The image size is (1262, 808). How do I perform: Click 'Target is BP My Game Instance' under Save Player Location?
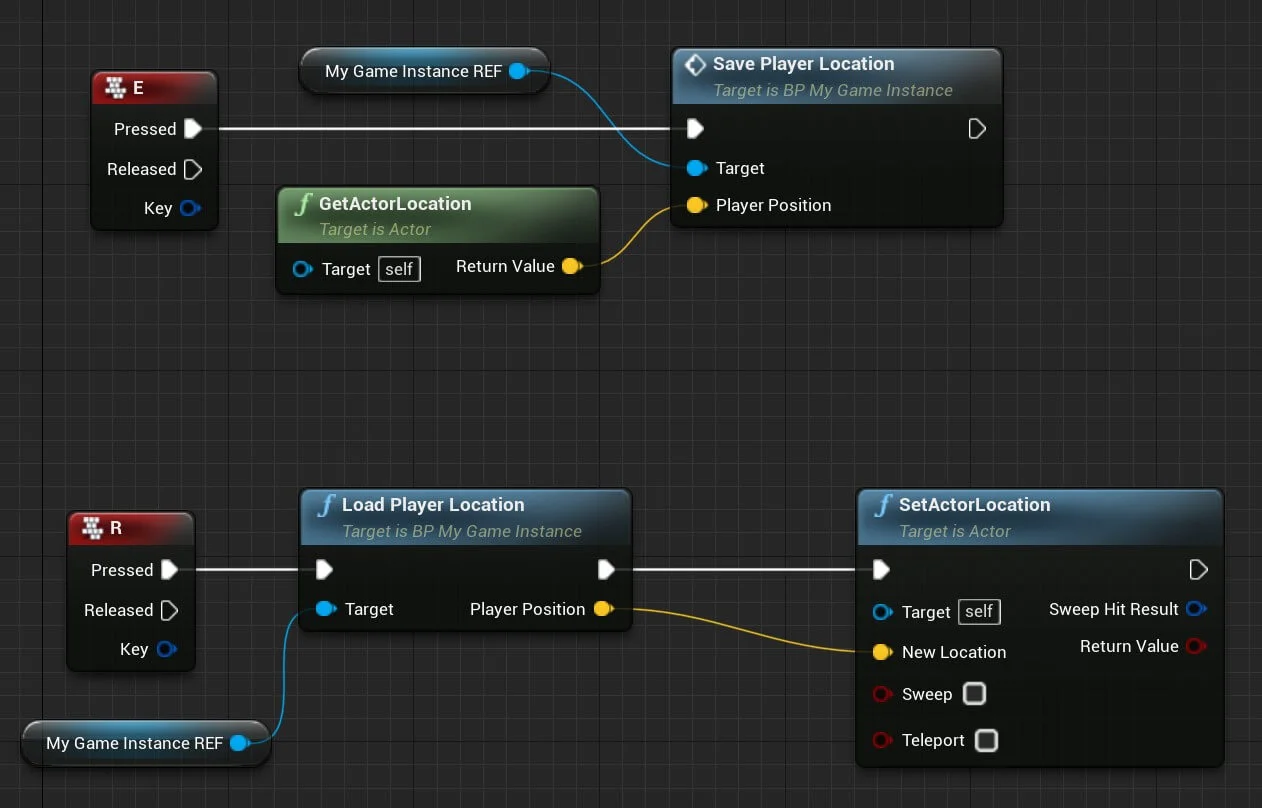tap(833, 90)
